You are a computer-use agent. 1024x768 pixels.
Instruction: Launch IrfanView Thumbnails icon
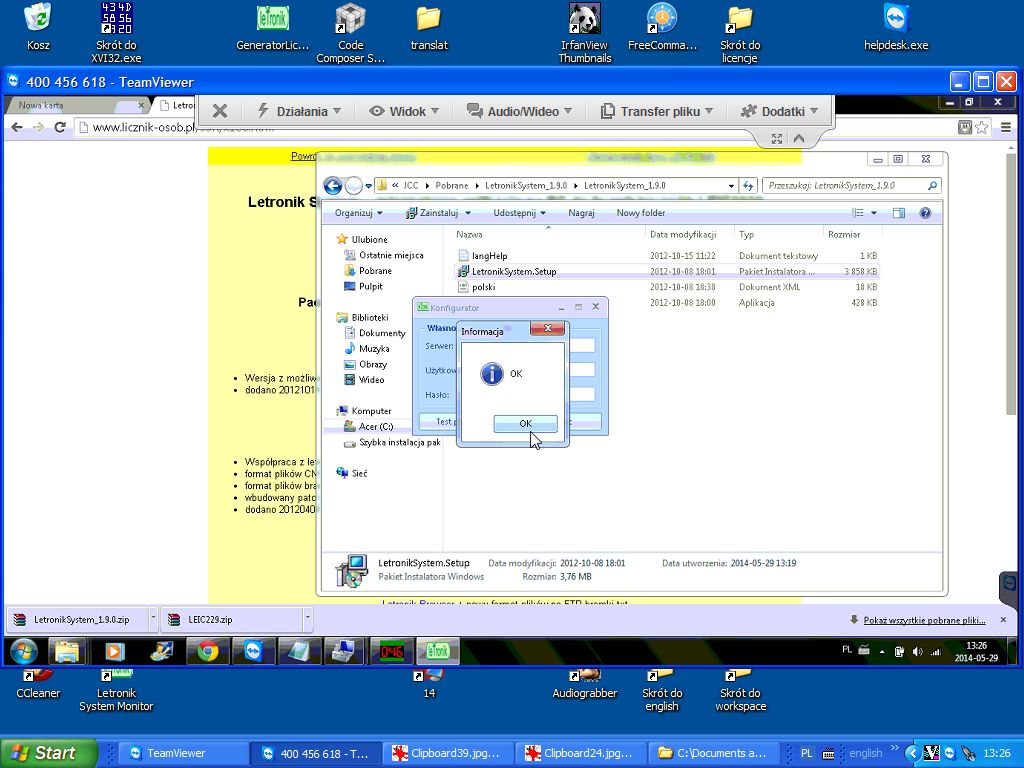[585, 33]
